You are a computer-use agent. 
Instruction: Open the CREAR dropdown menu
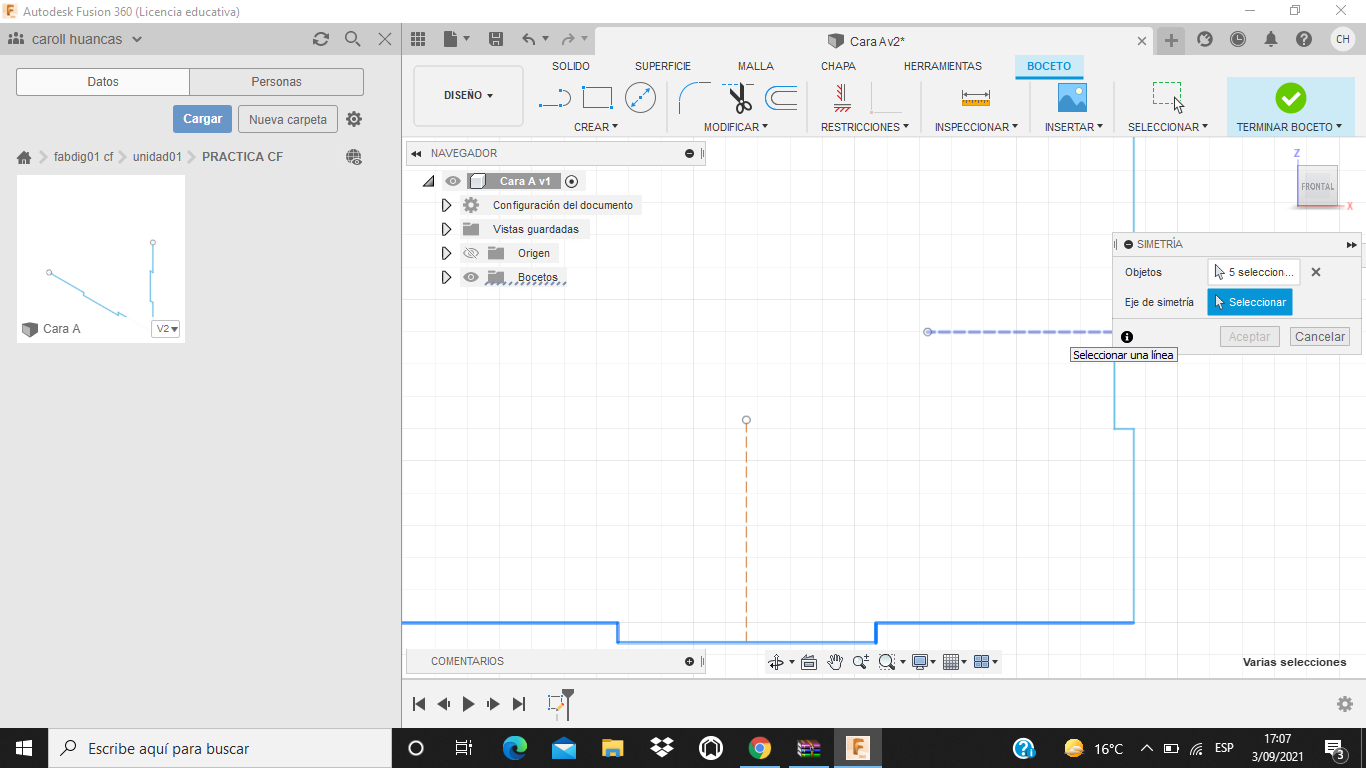coord(596,127)
